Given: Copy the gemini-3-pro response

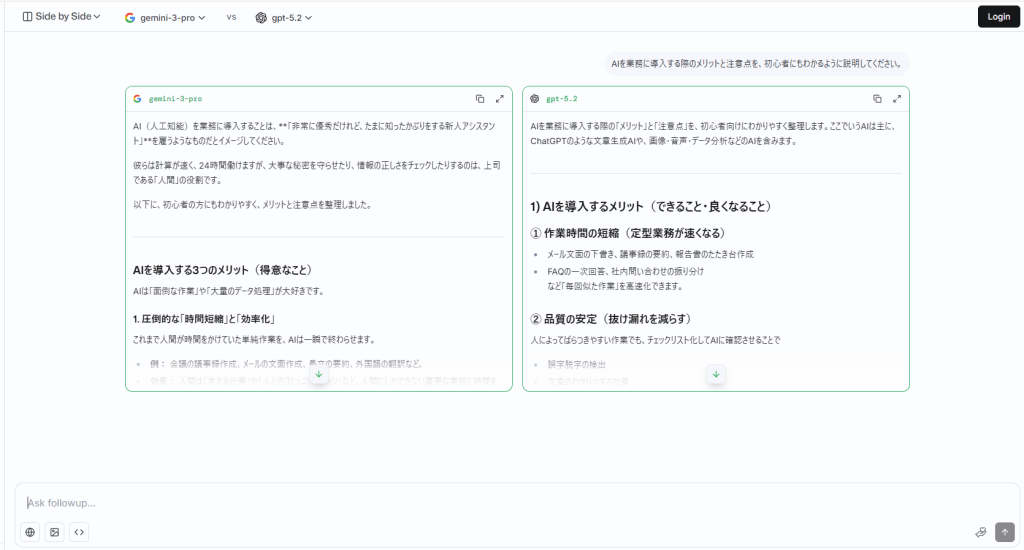Looking at the screenshot, I should (480, 99).
